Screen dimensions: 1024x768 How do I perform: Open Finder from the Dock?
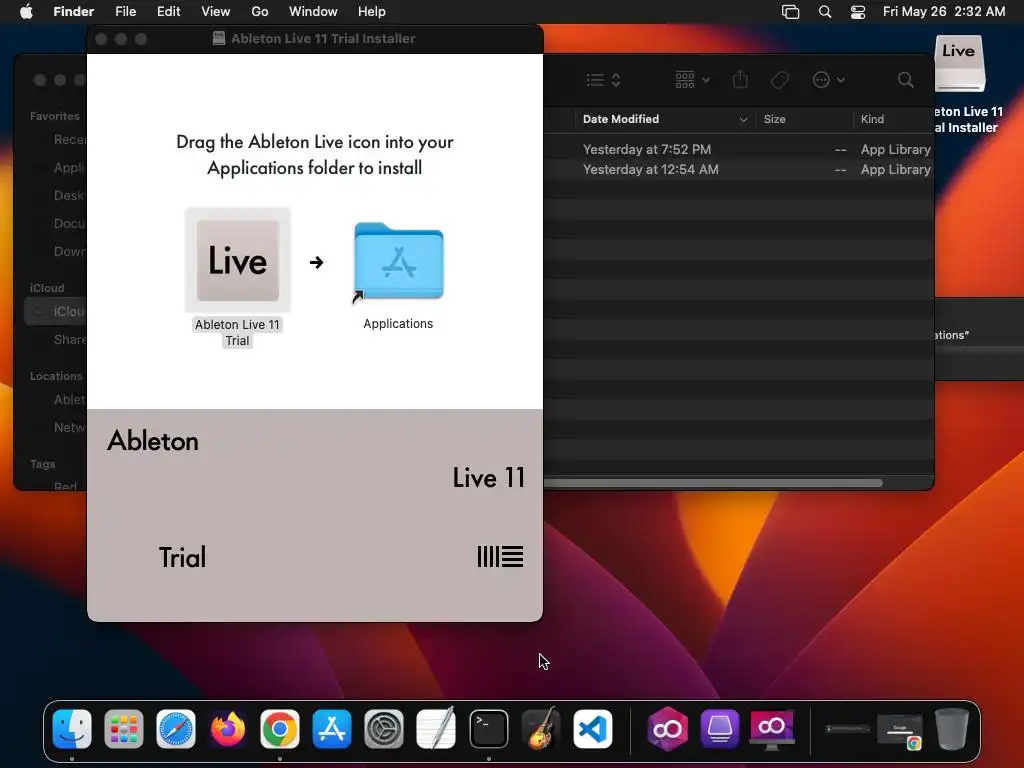coord(72,729)
